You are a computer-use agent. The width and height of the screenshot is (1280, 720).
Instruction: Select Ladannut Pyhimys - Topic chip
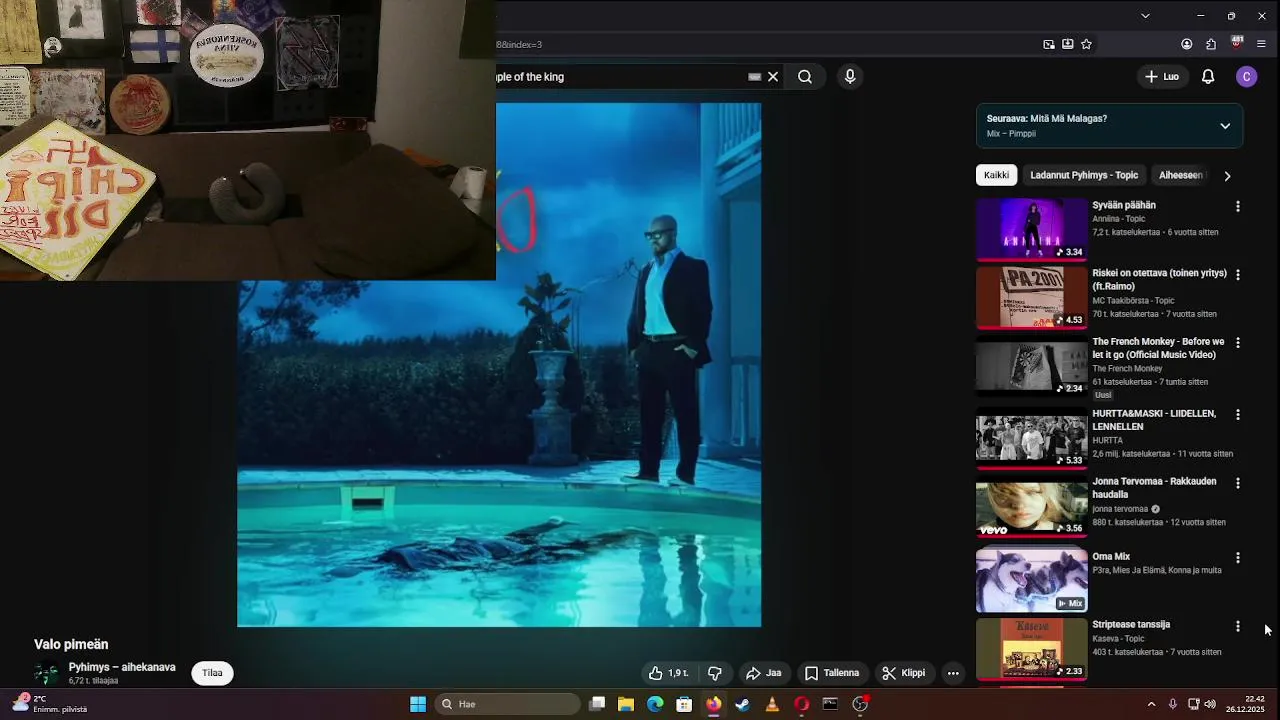1084,175
